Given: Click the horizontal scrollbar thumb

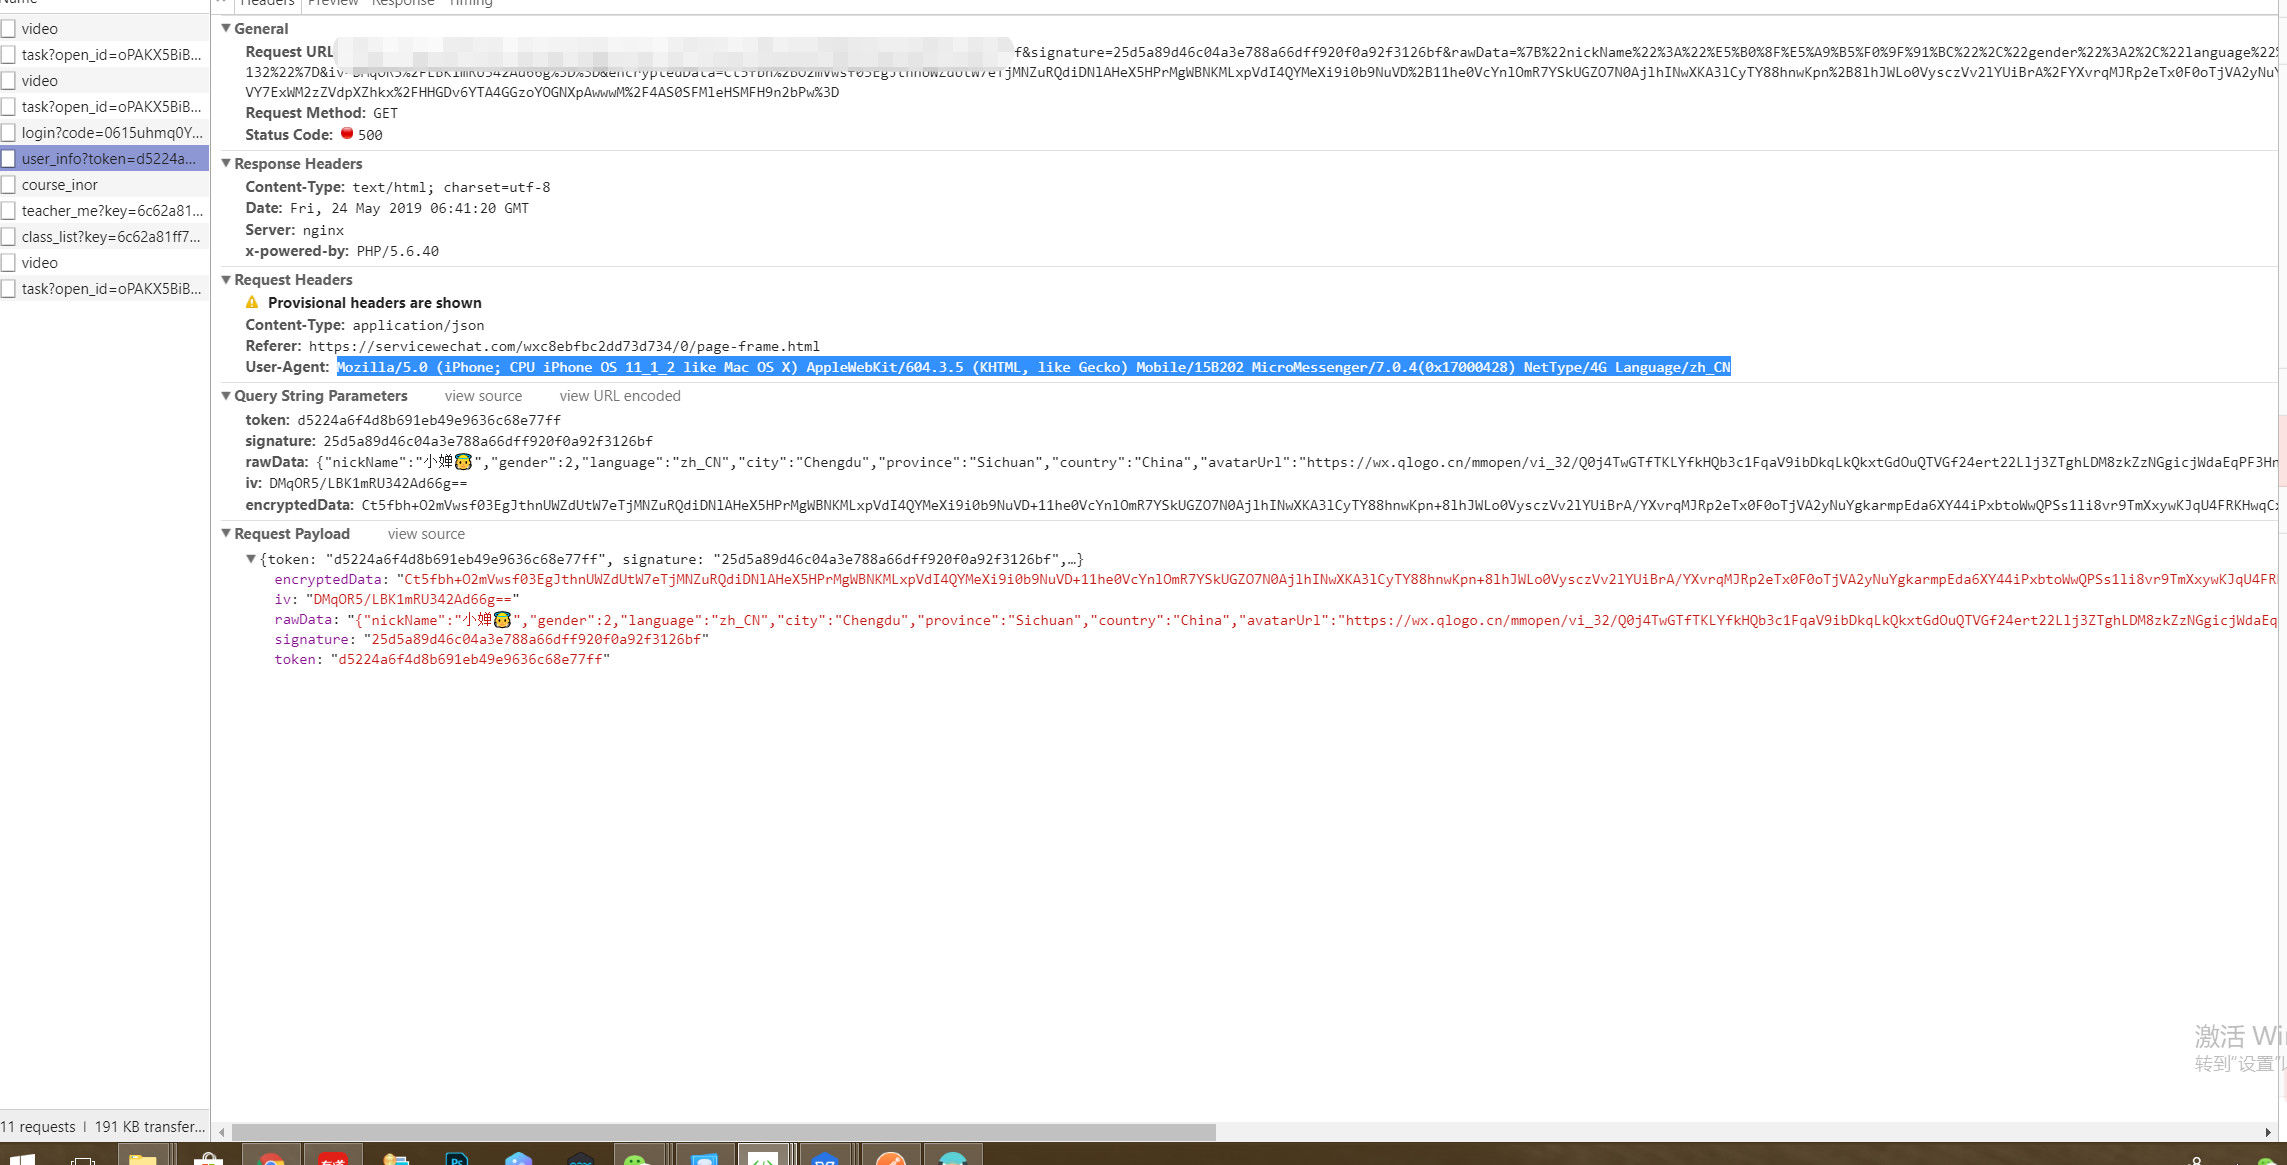Looking at the screenshot, I should (722, 1132).
